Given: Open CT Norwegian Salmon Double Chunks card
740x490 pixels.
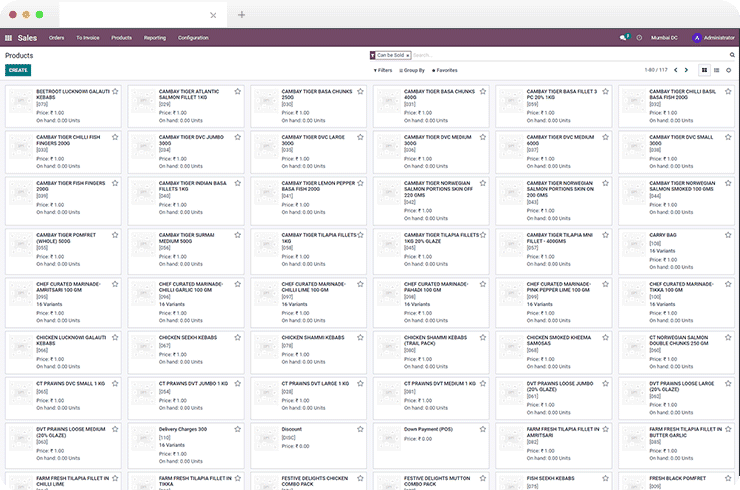Looking at the screenshot, I should [x=676, y=352].
